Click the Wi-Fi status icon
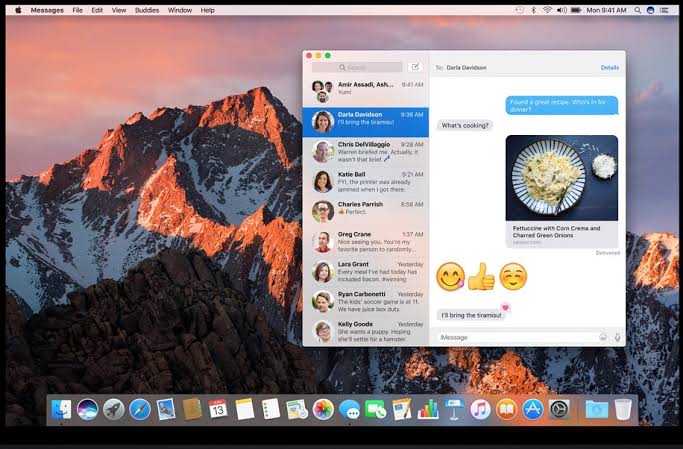The height and width of the screenshot is (449, 683). (547, 10)
